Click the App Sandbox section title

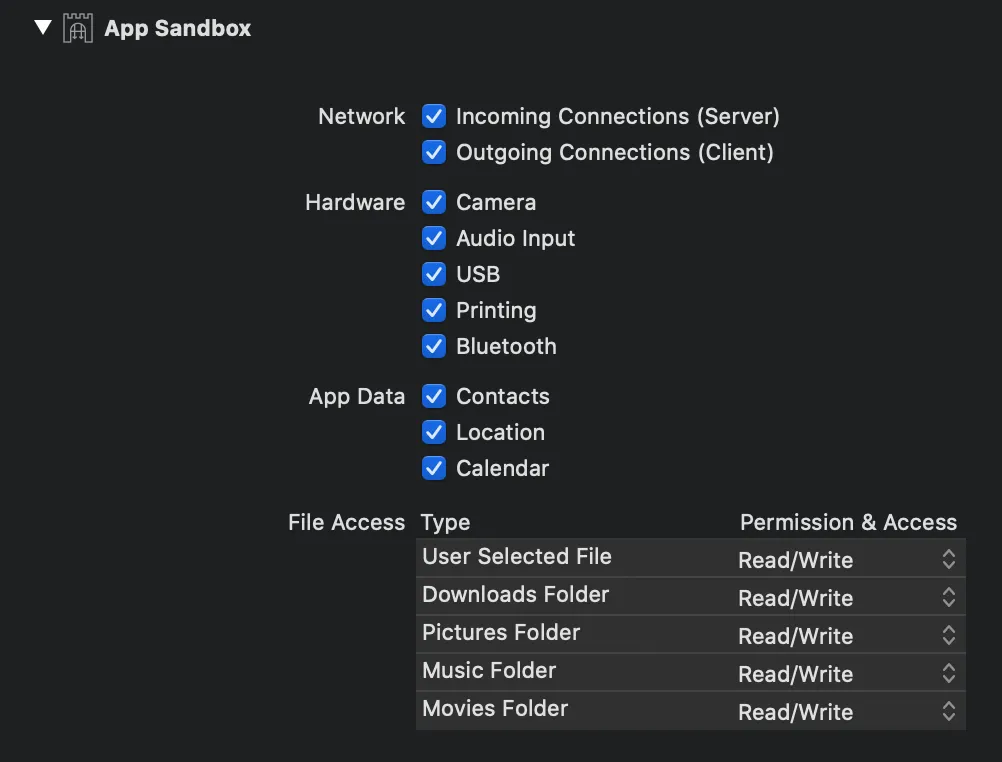point(178,28)
